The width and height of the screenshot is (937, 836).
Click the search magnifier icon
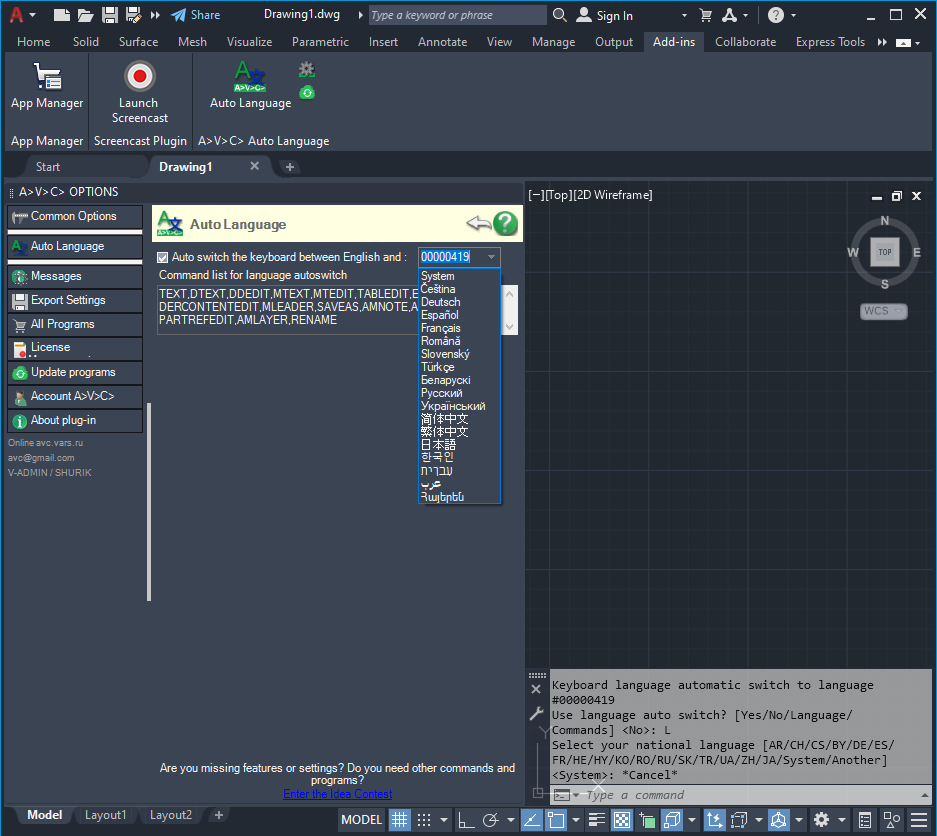559,15
